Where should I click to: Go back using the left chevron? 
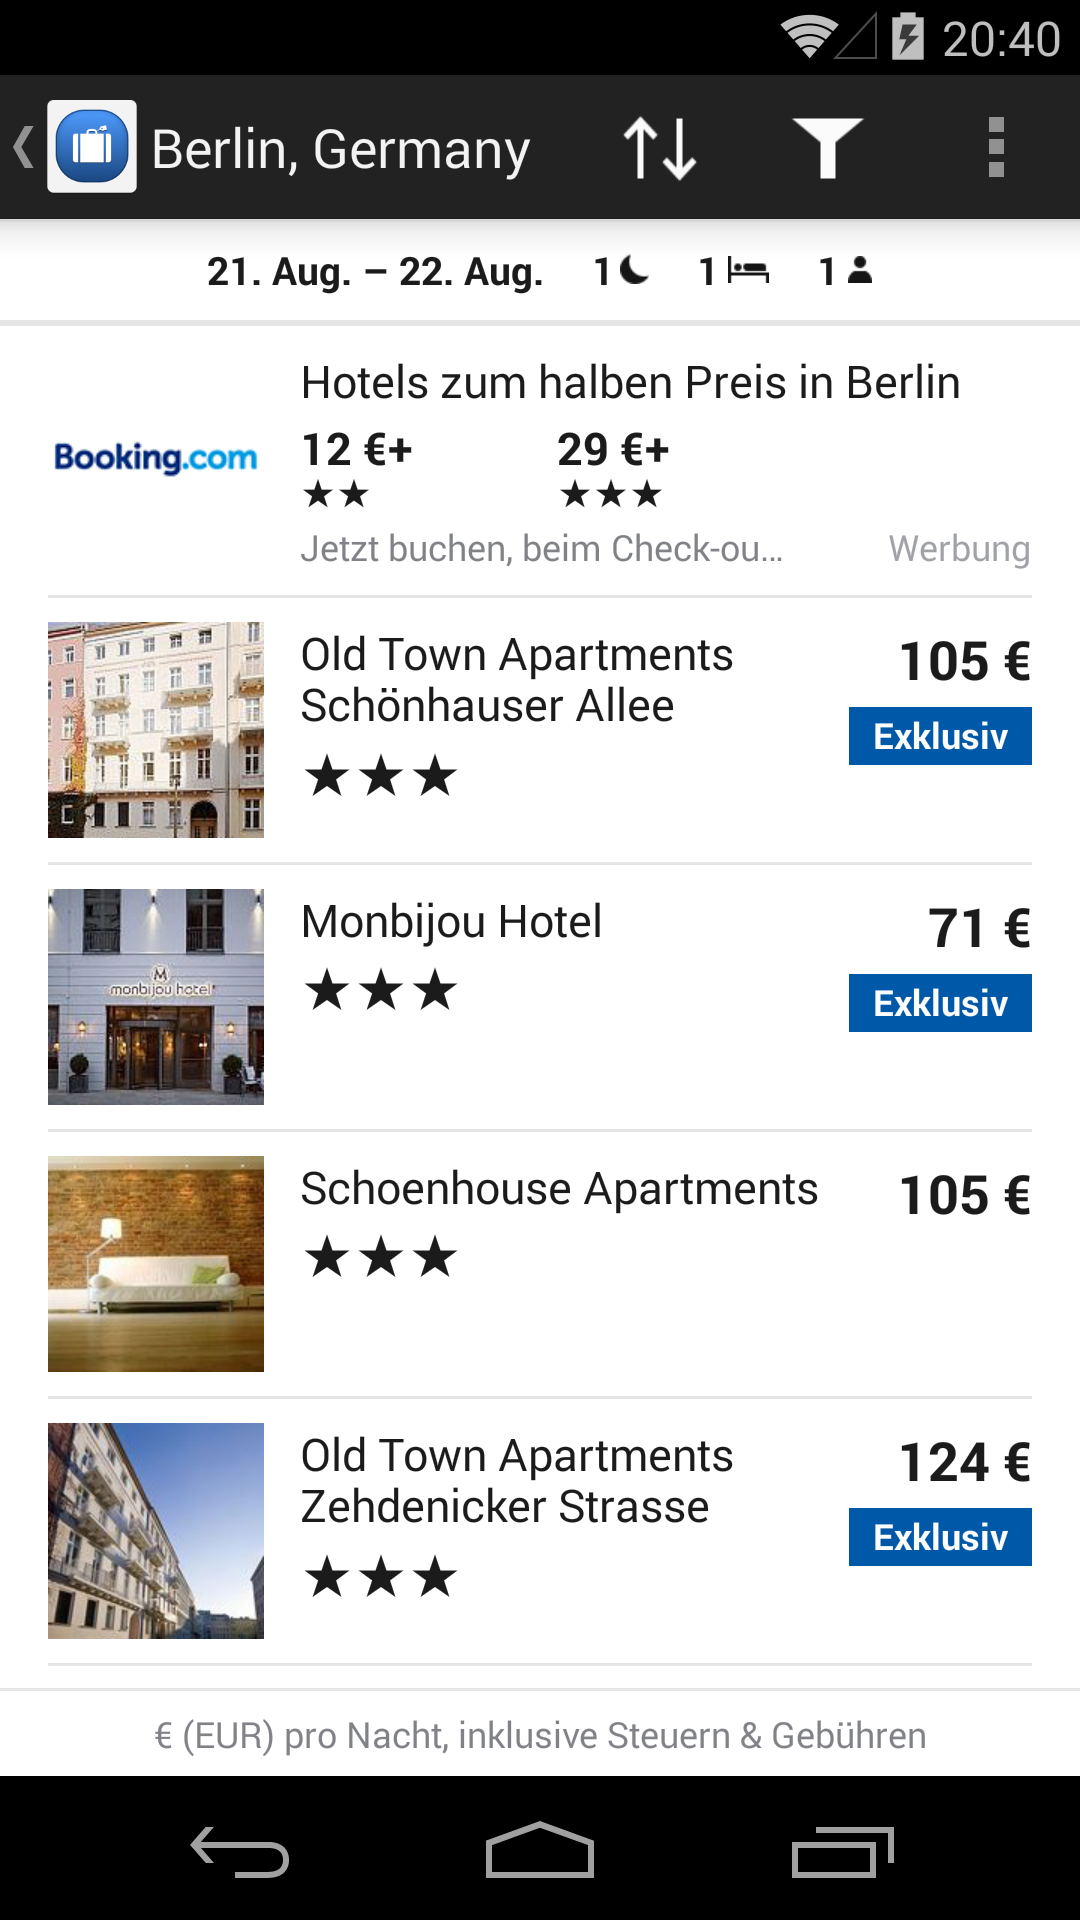[24, 147]
